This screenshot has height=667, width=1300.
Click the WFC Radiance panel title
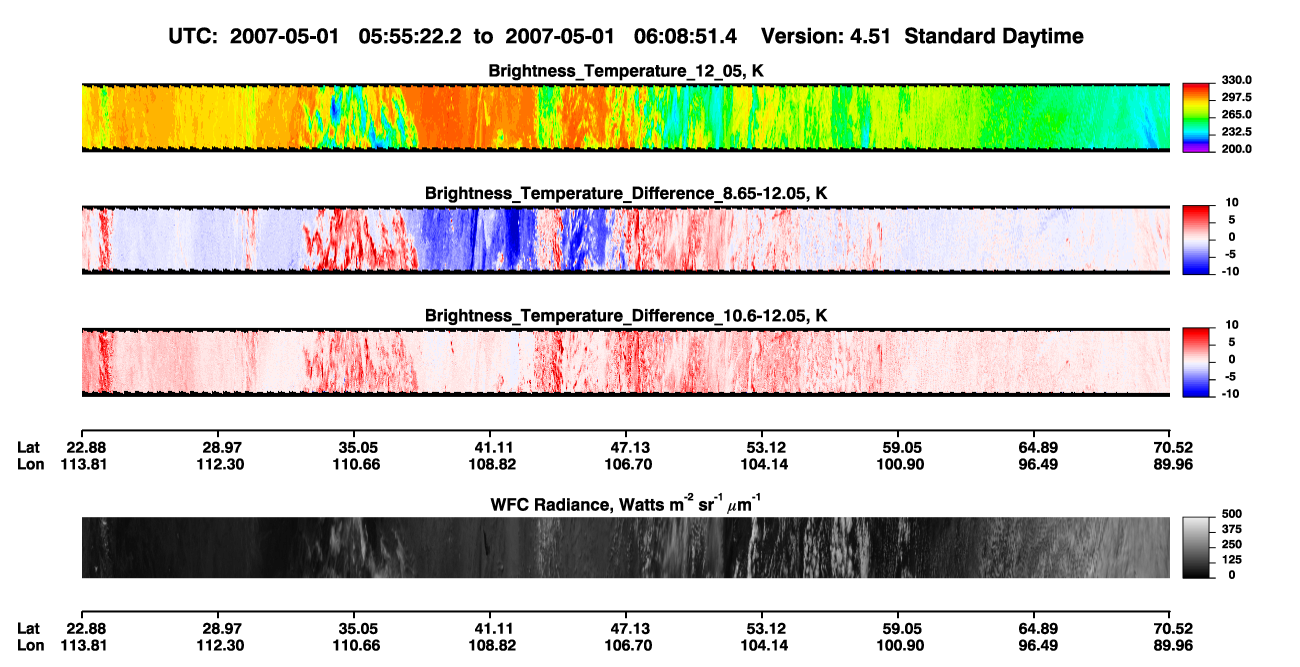coord(626,504)
